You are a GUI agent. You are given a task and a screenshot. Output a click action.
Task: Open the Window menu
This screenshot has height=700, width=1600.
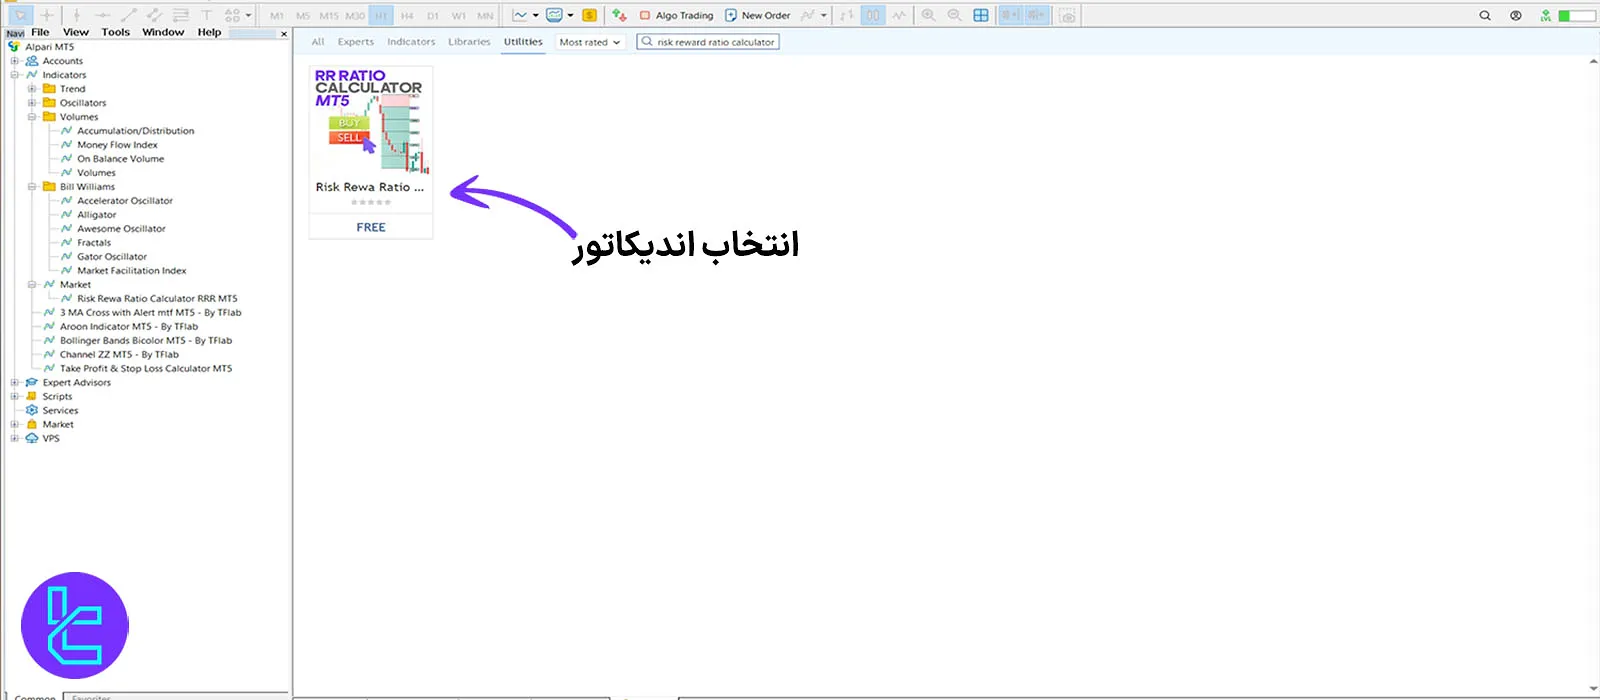[x=163, y=32]
